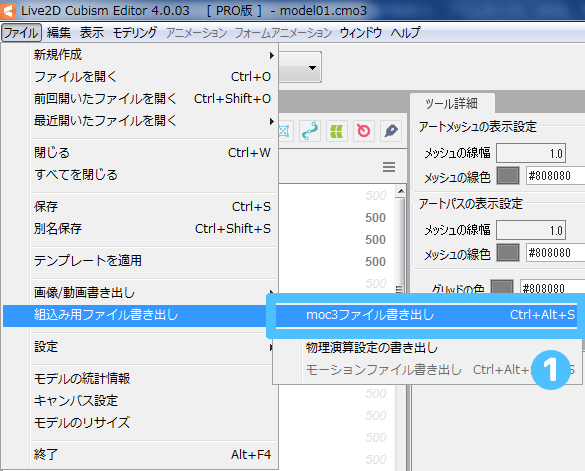Click アートメッシュ メッシュの線色 color swatch
This screenshot has width=585, height=471.
508,176
